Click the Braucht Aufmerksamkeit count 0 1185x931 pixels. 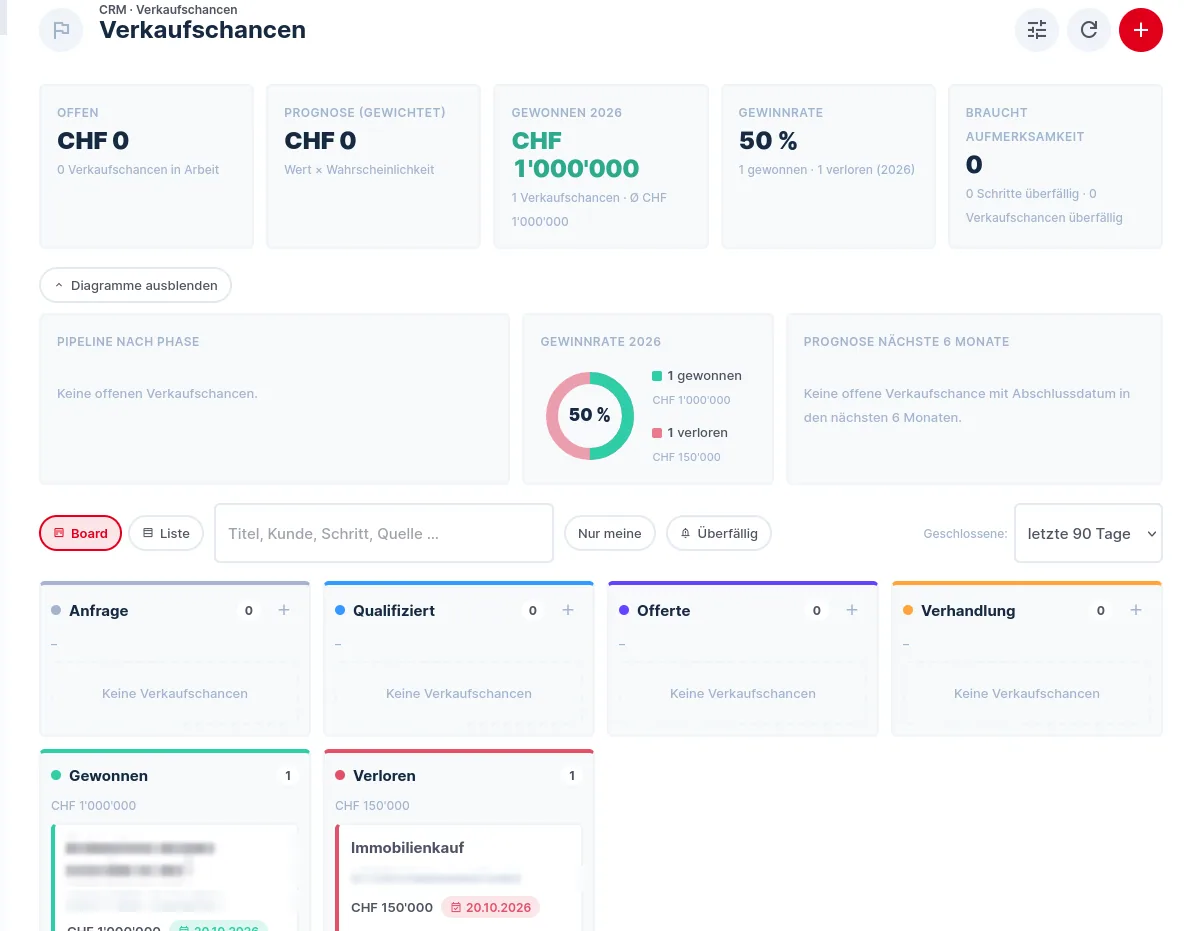click(973, 165)
